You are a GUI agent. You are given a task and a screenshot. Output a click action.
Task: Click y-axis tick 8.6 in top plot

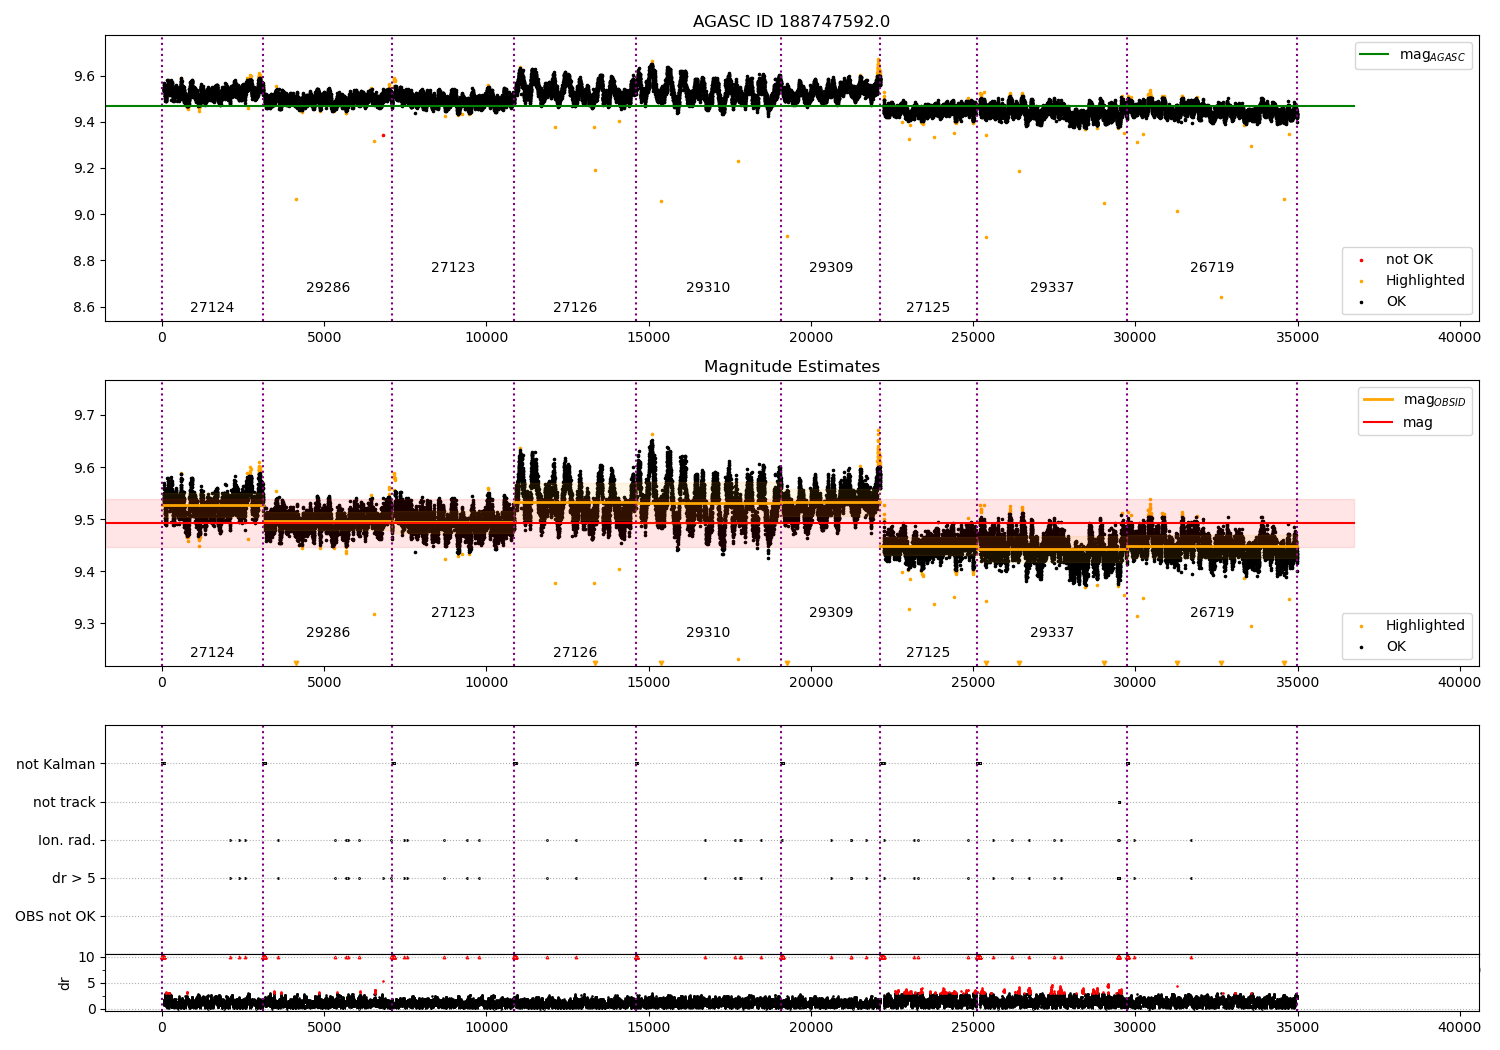click(x=84, y=308)
